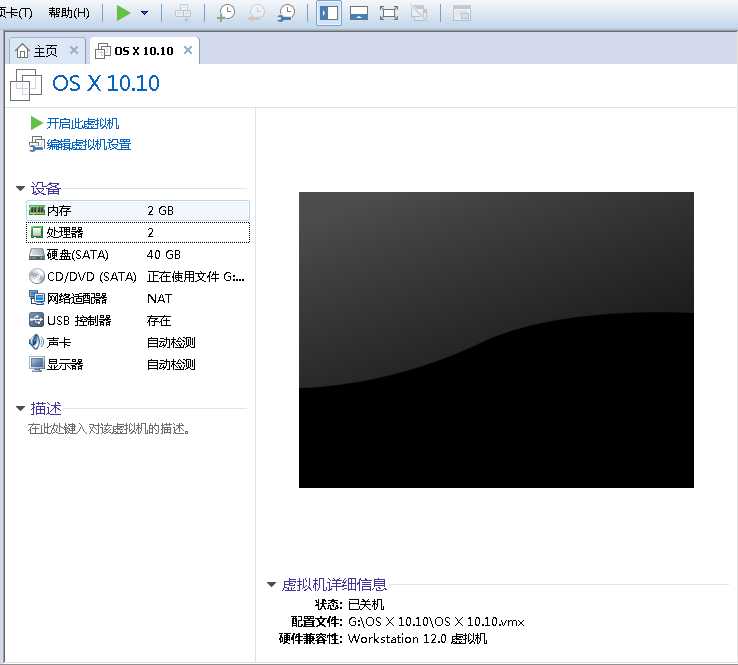This screenshot has height=665, width=738.
Task: Close the 主页 tab
Action: tap(74, 50)
